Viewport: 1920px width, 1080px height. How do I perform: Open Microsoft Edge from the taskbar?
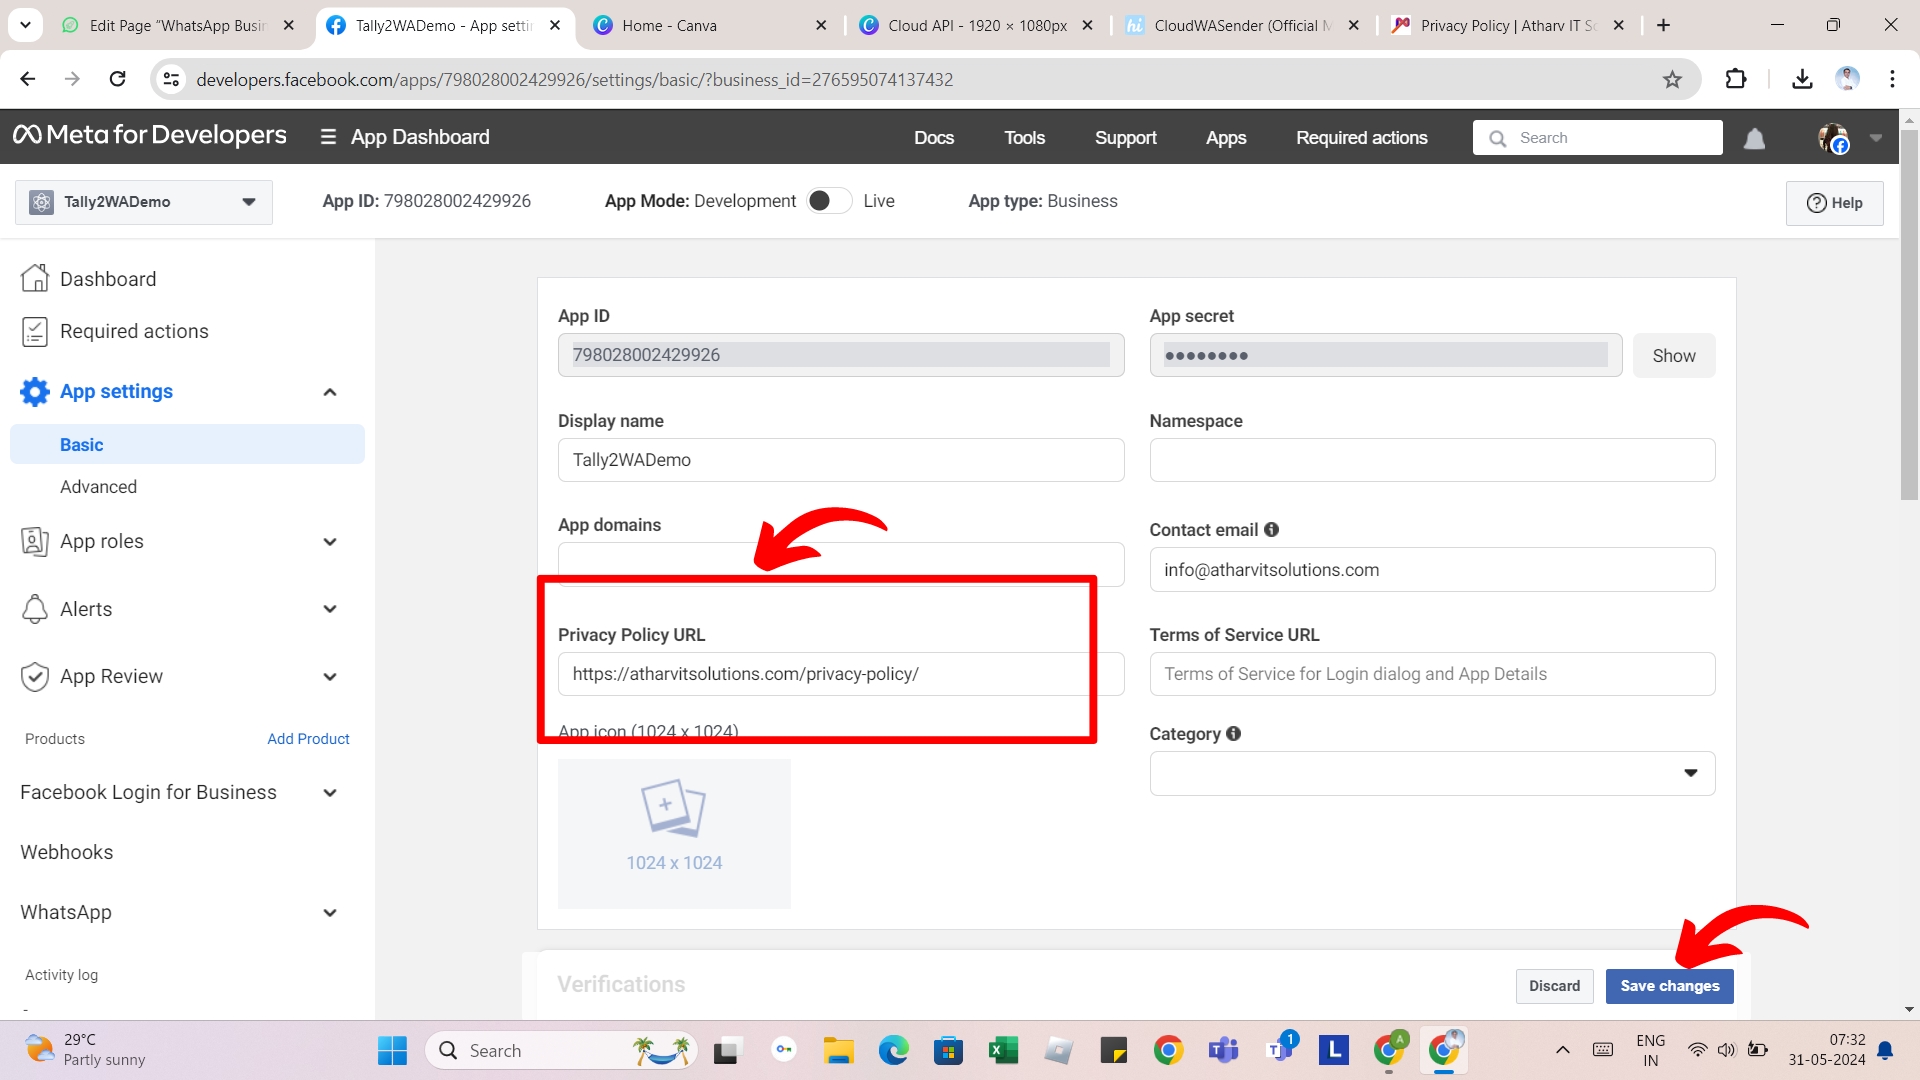click(893, 1050)
